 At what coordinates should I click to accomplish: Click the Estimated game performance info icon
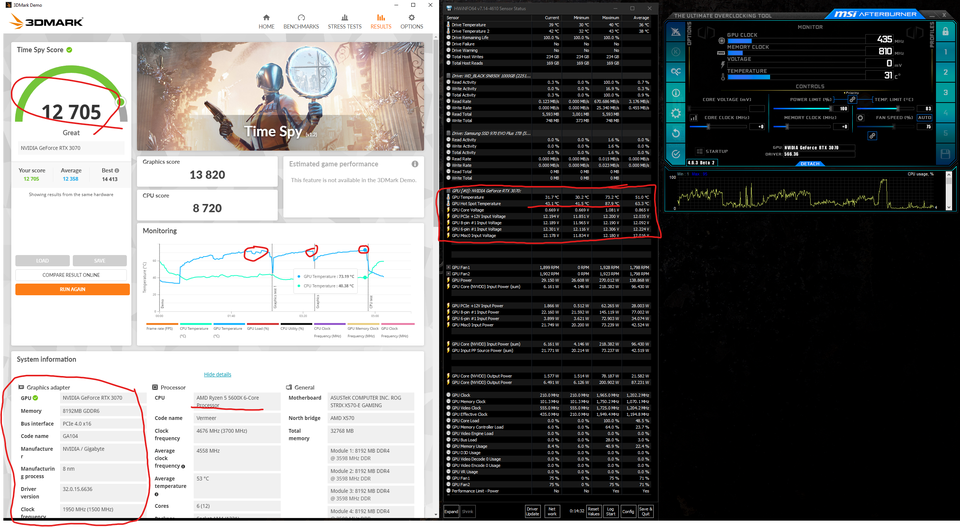pyautogui.click(x=414, y=164)
